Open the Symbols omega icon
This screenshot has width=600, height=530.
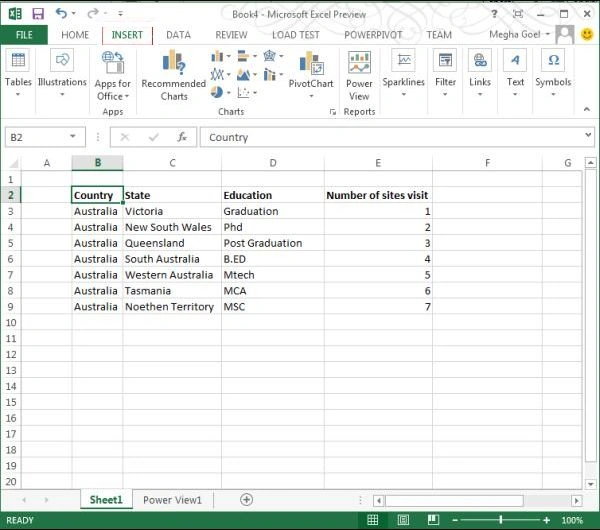pyautogui.click(x=553, y=60)
